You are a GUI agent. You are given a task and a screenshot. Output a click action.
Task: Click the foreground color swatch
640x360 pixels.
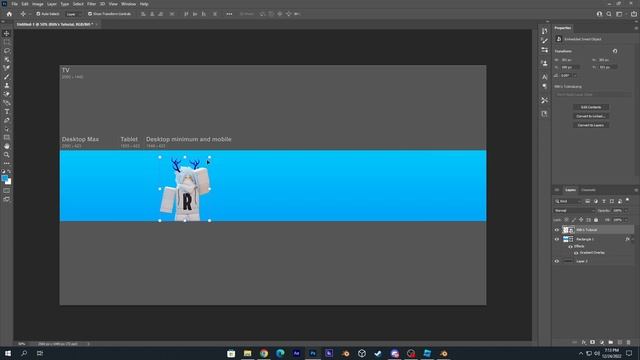coord(4,178)
